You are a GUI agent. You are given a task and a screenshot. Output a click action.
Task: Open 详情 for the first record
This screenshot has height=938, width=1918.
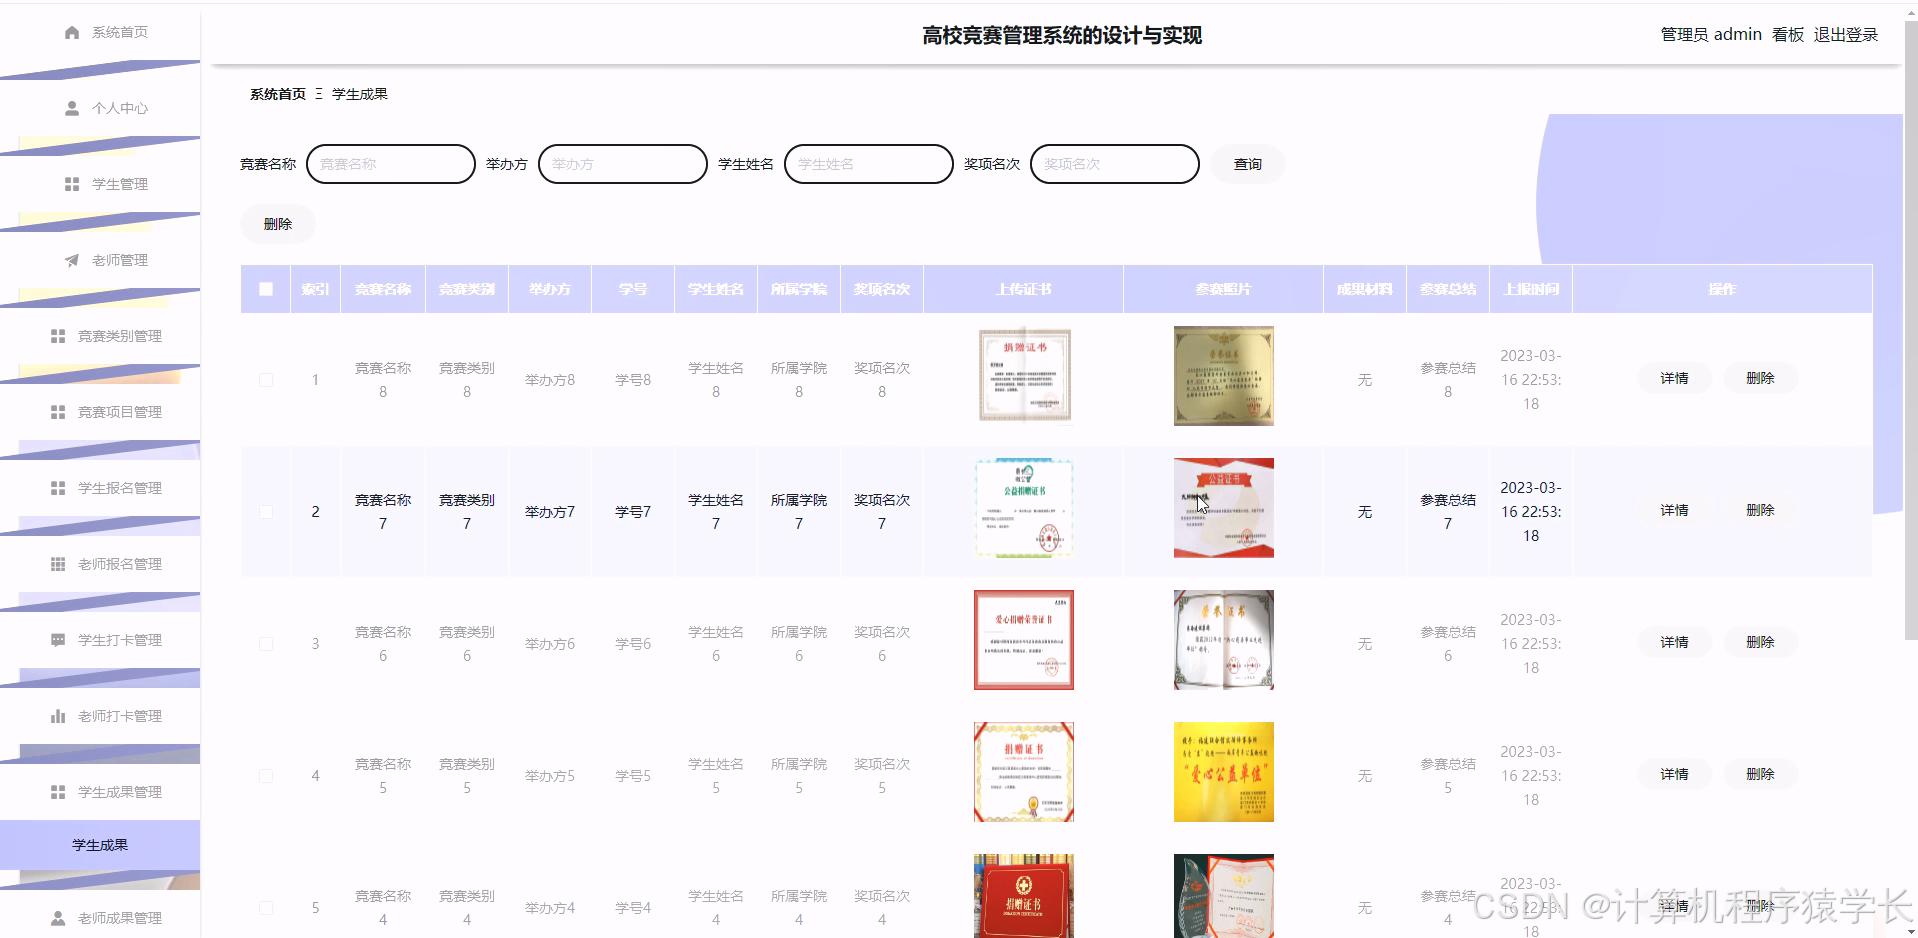coord(1673,378)
